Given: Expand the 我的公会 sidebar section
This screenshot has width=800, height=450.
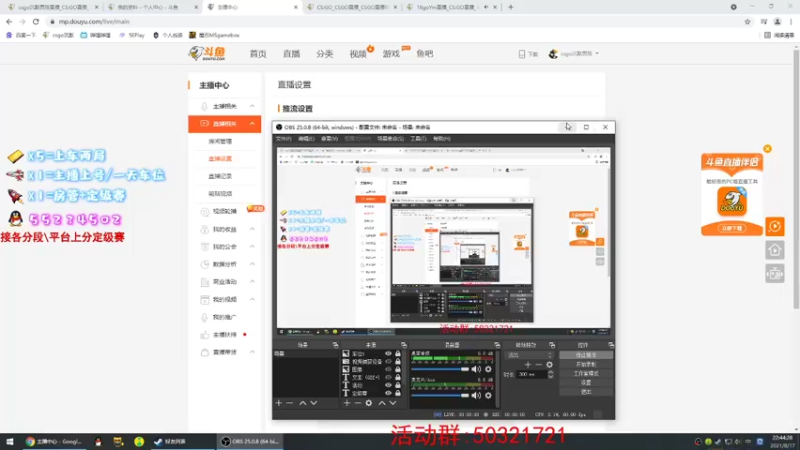Looking at the screenshot, I should [253, 246].
